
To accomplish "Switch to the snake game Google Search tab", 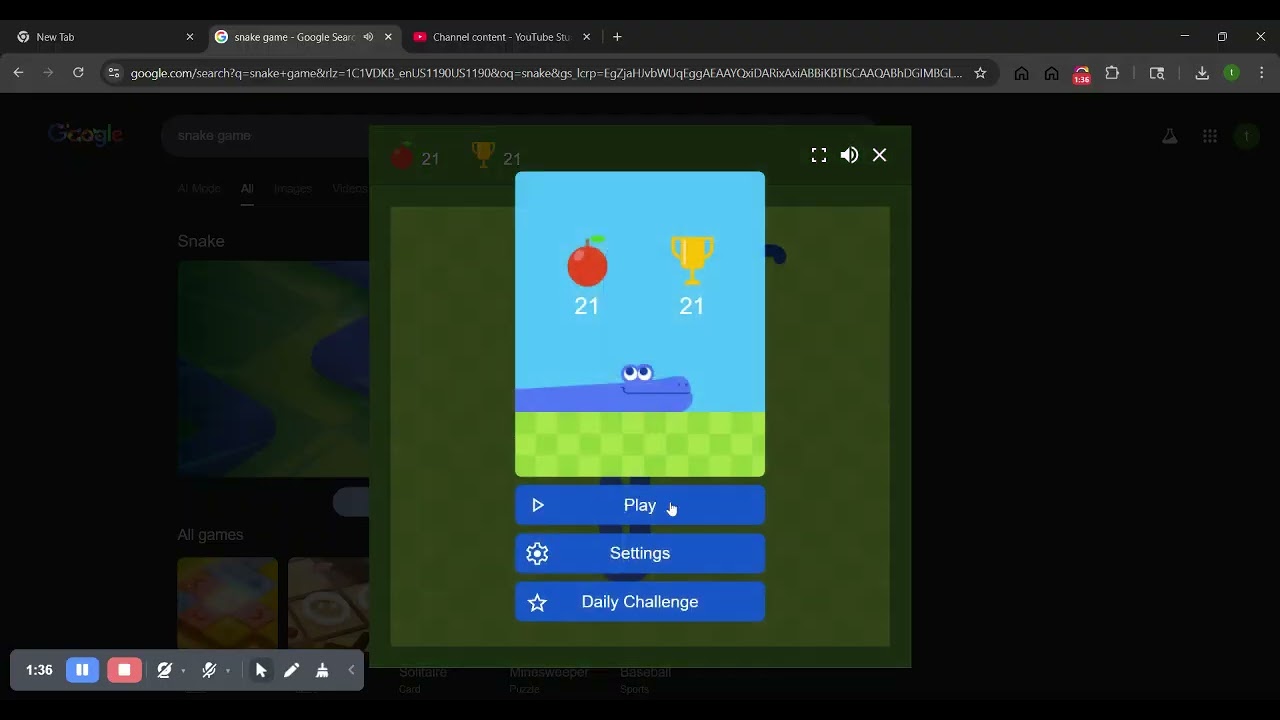I will point(295,37).
